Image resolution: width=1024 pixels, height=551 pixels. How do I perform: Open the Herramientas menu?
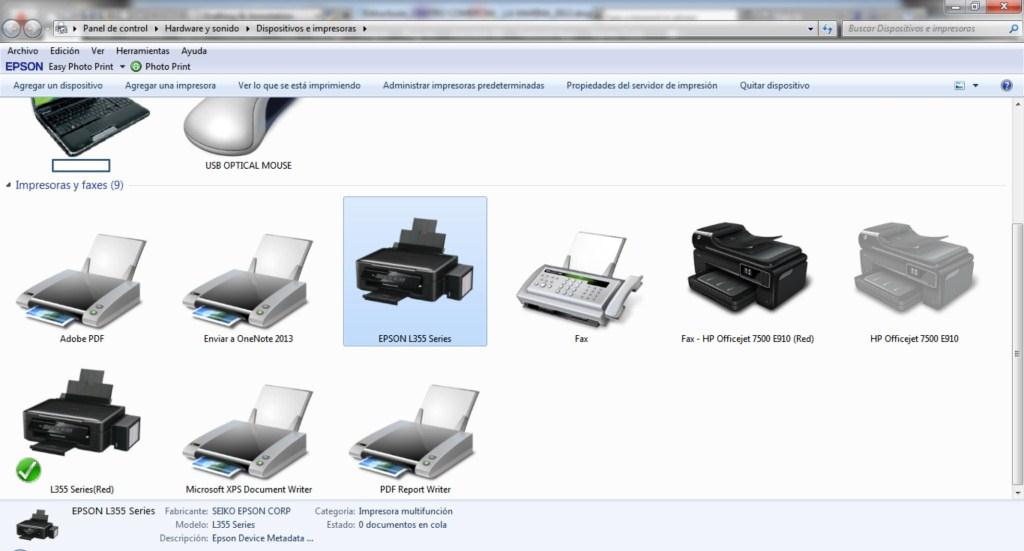[x=142, y=51]
